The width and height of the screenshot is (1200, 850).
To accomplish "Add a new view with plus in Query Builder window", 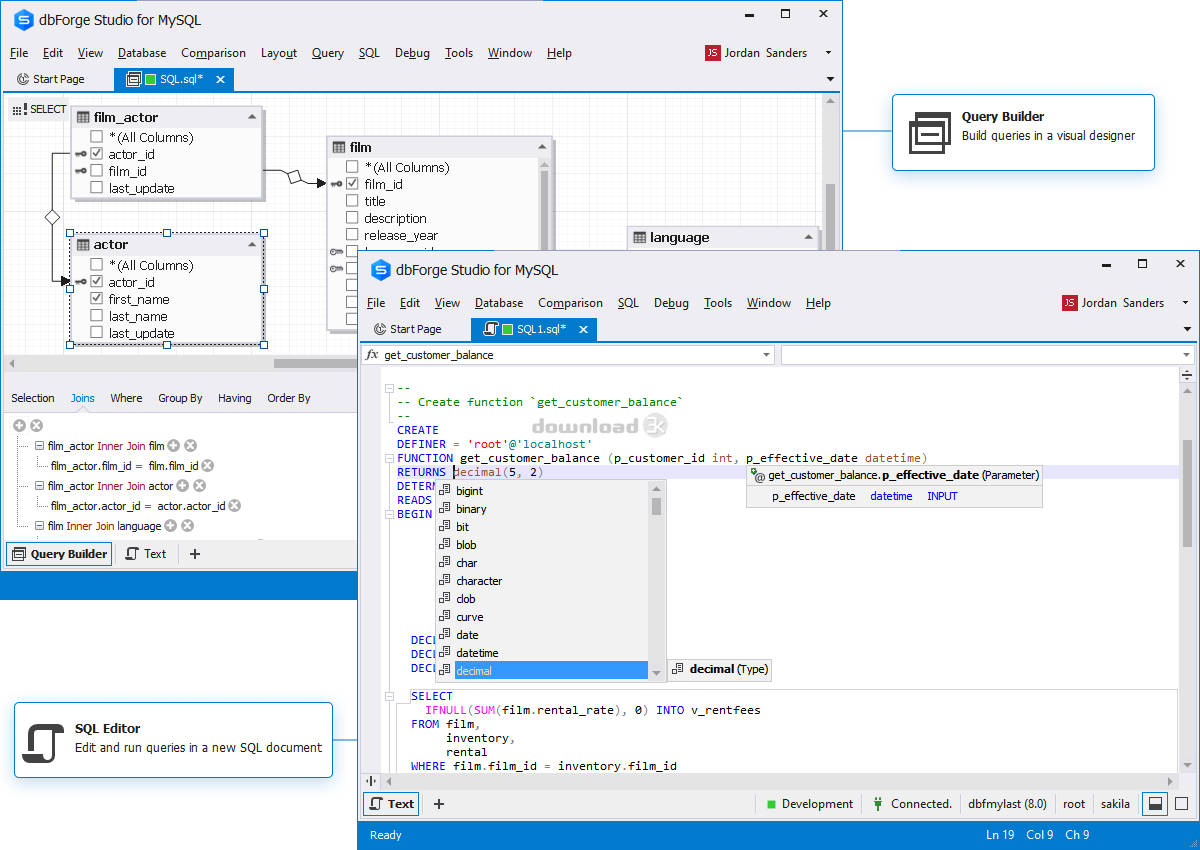I will click(x=195, y=554).
